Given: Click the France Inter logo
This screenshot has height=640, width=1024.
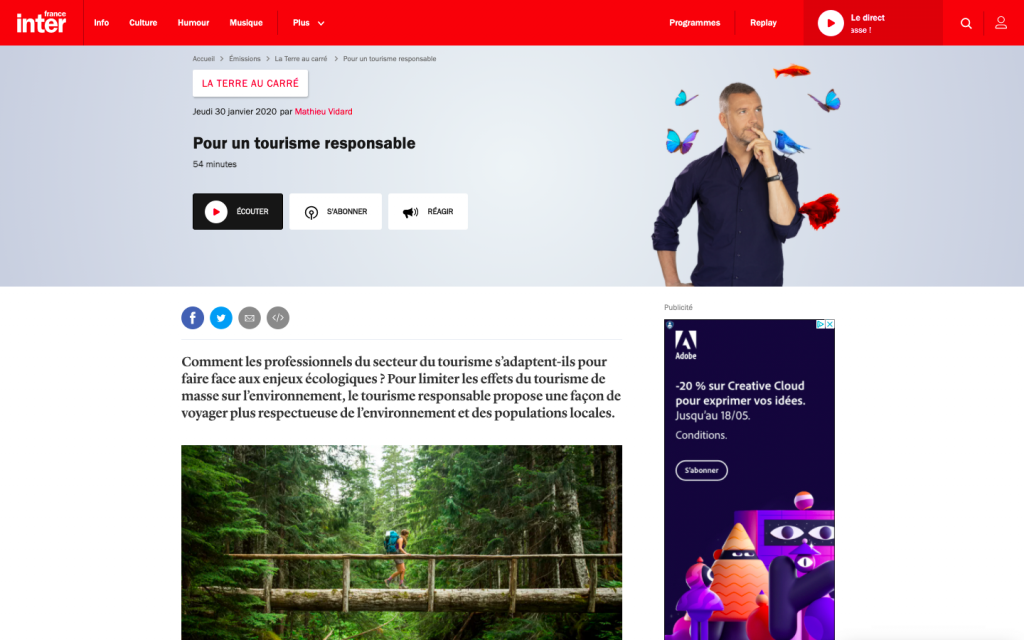Looking at the screenshot, I should pos(41,22).
